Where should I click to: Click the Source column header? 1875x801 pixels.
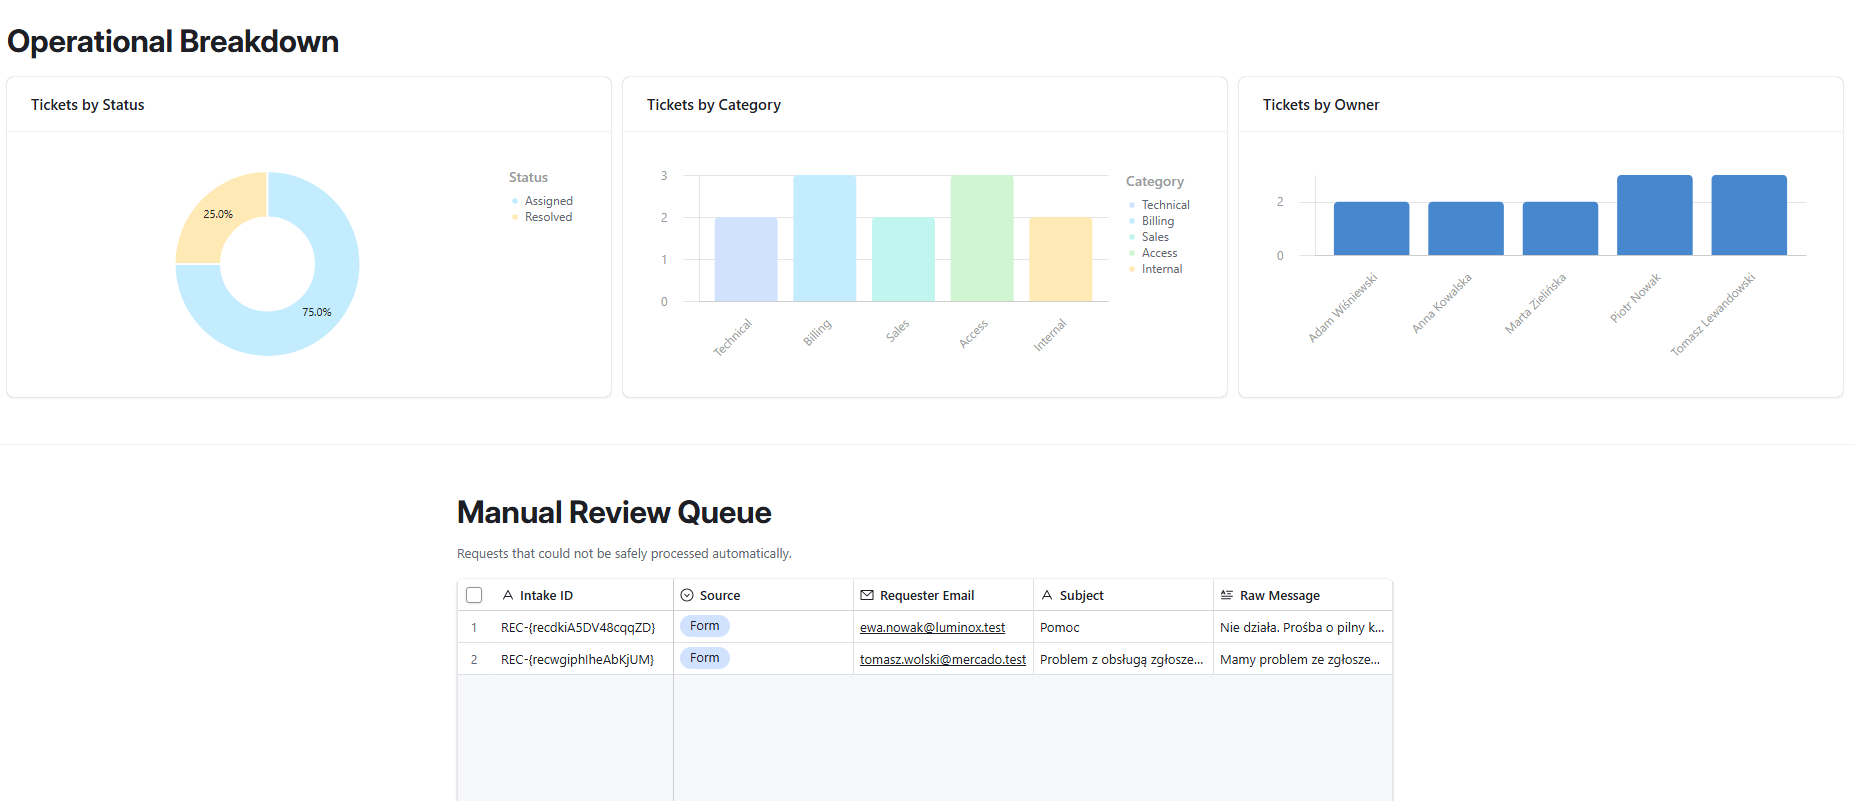tap(763, 595)
